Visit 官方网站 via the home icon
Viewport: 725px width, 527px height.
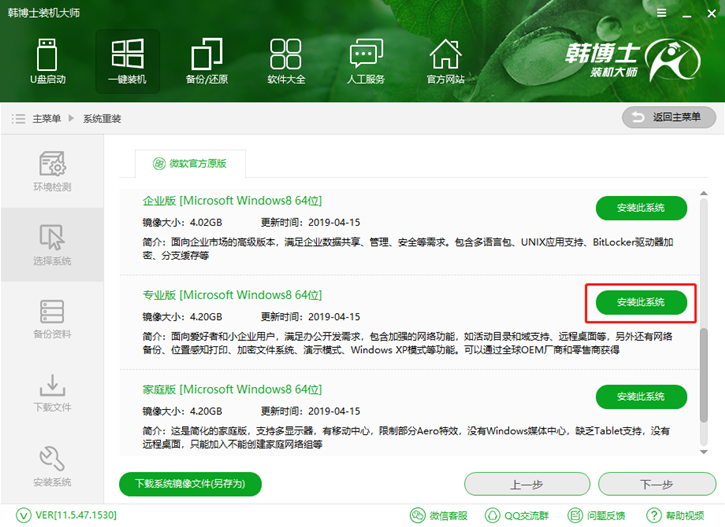[x=445, y=60]
